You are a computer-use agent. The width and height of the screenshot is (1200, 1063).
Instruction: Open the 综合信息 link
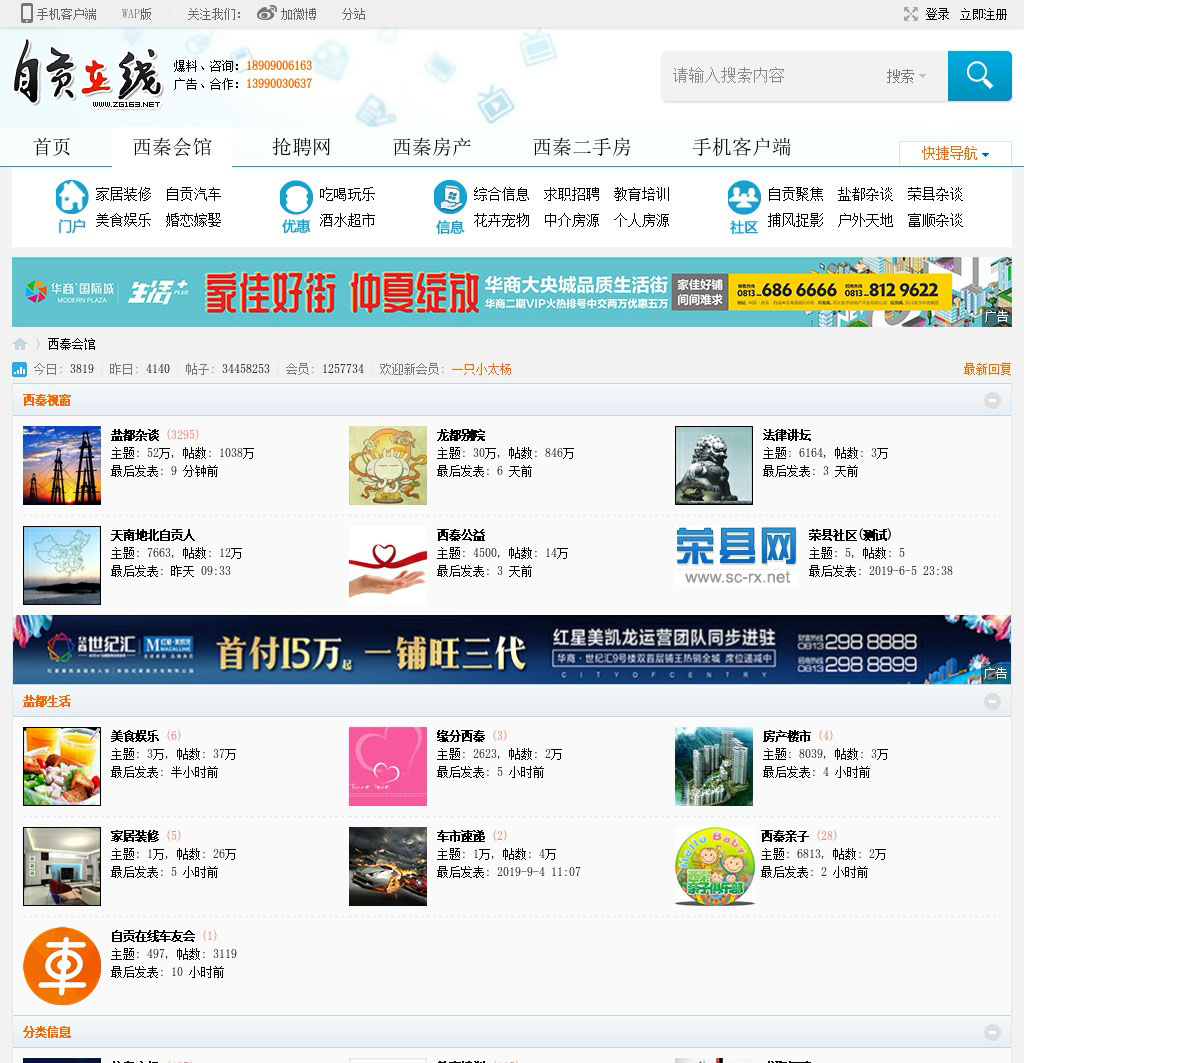(x=501, y=194)
